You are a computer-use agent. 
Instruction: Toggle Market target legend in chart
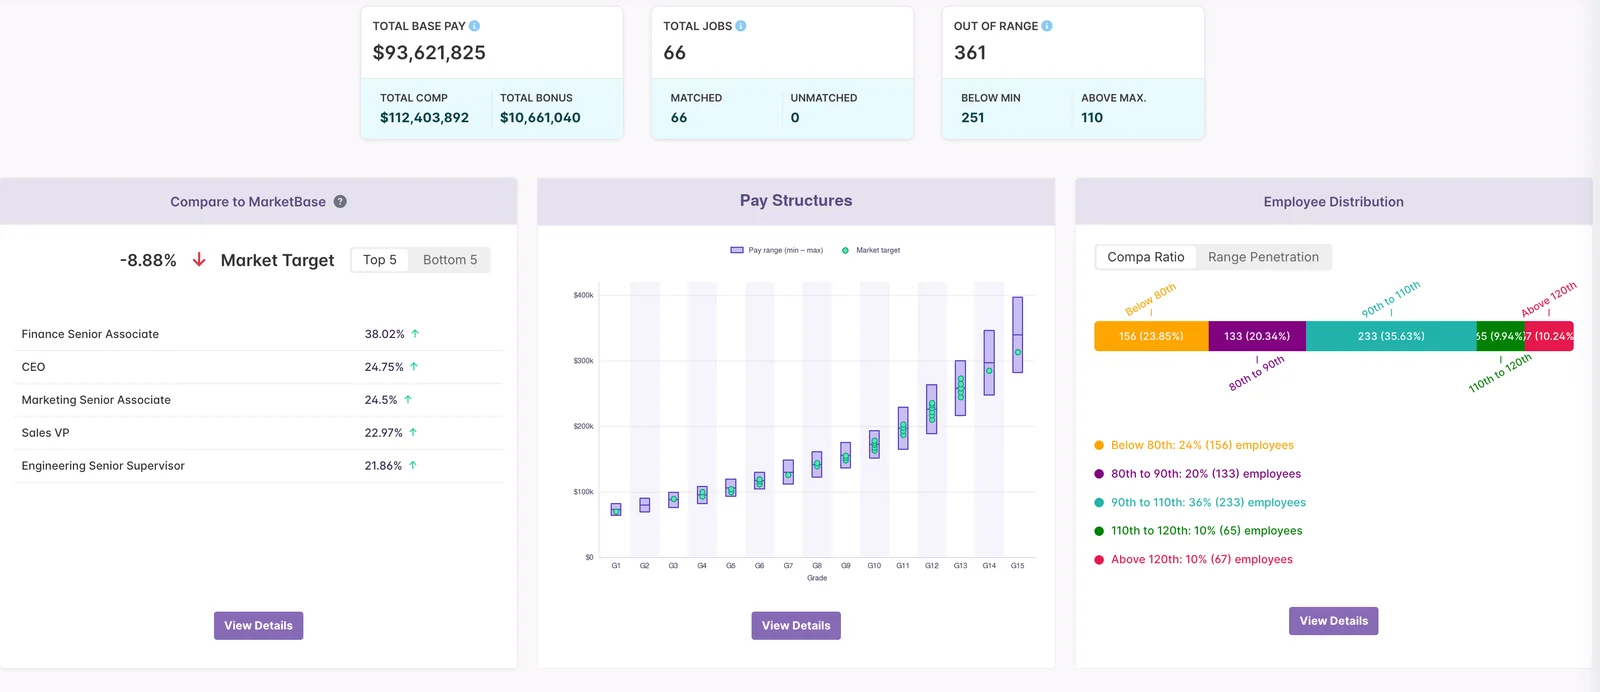(871, 250)
